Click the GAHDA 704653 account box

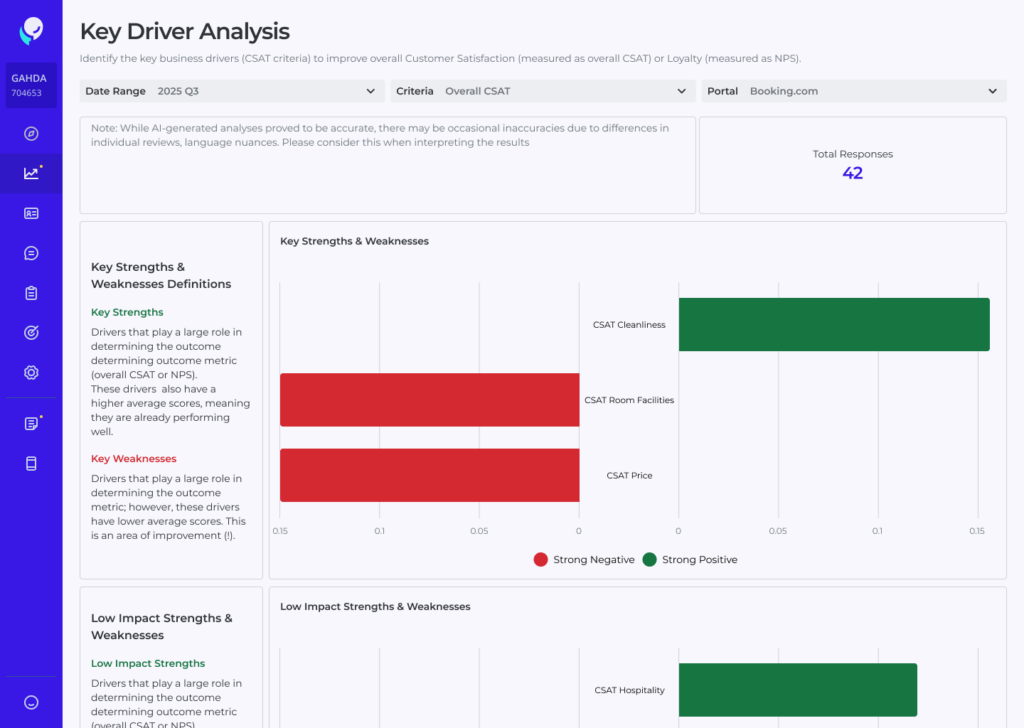coord(31,85)
